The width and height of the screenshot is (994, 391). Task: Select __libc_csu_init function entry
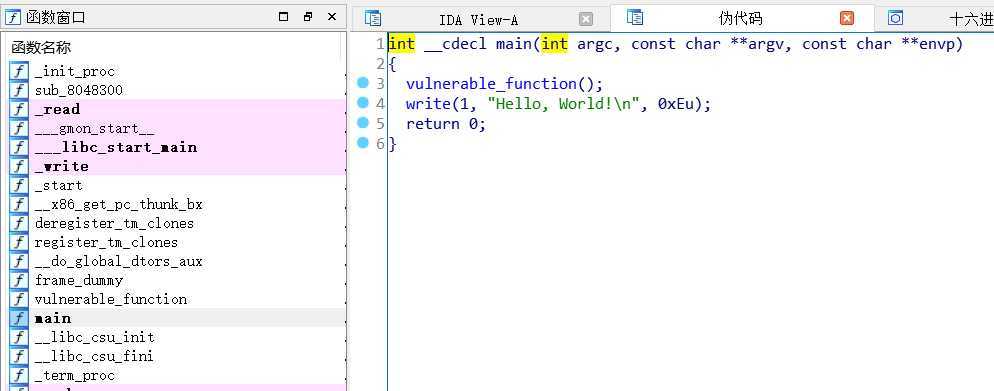click(178, 337)
